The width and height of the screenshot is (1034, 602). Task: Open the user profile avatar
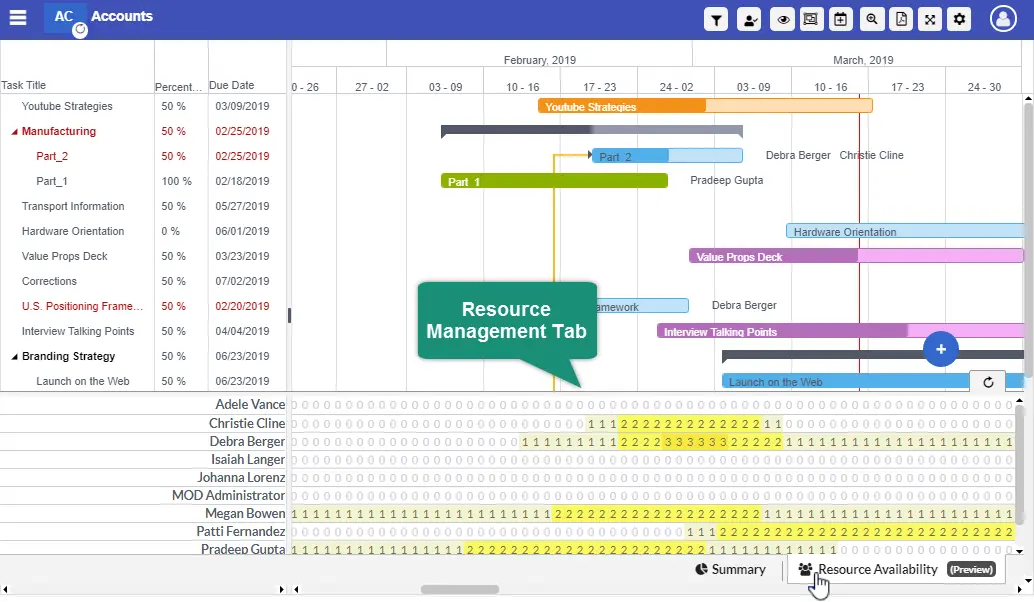point(1003,19)
